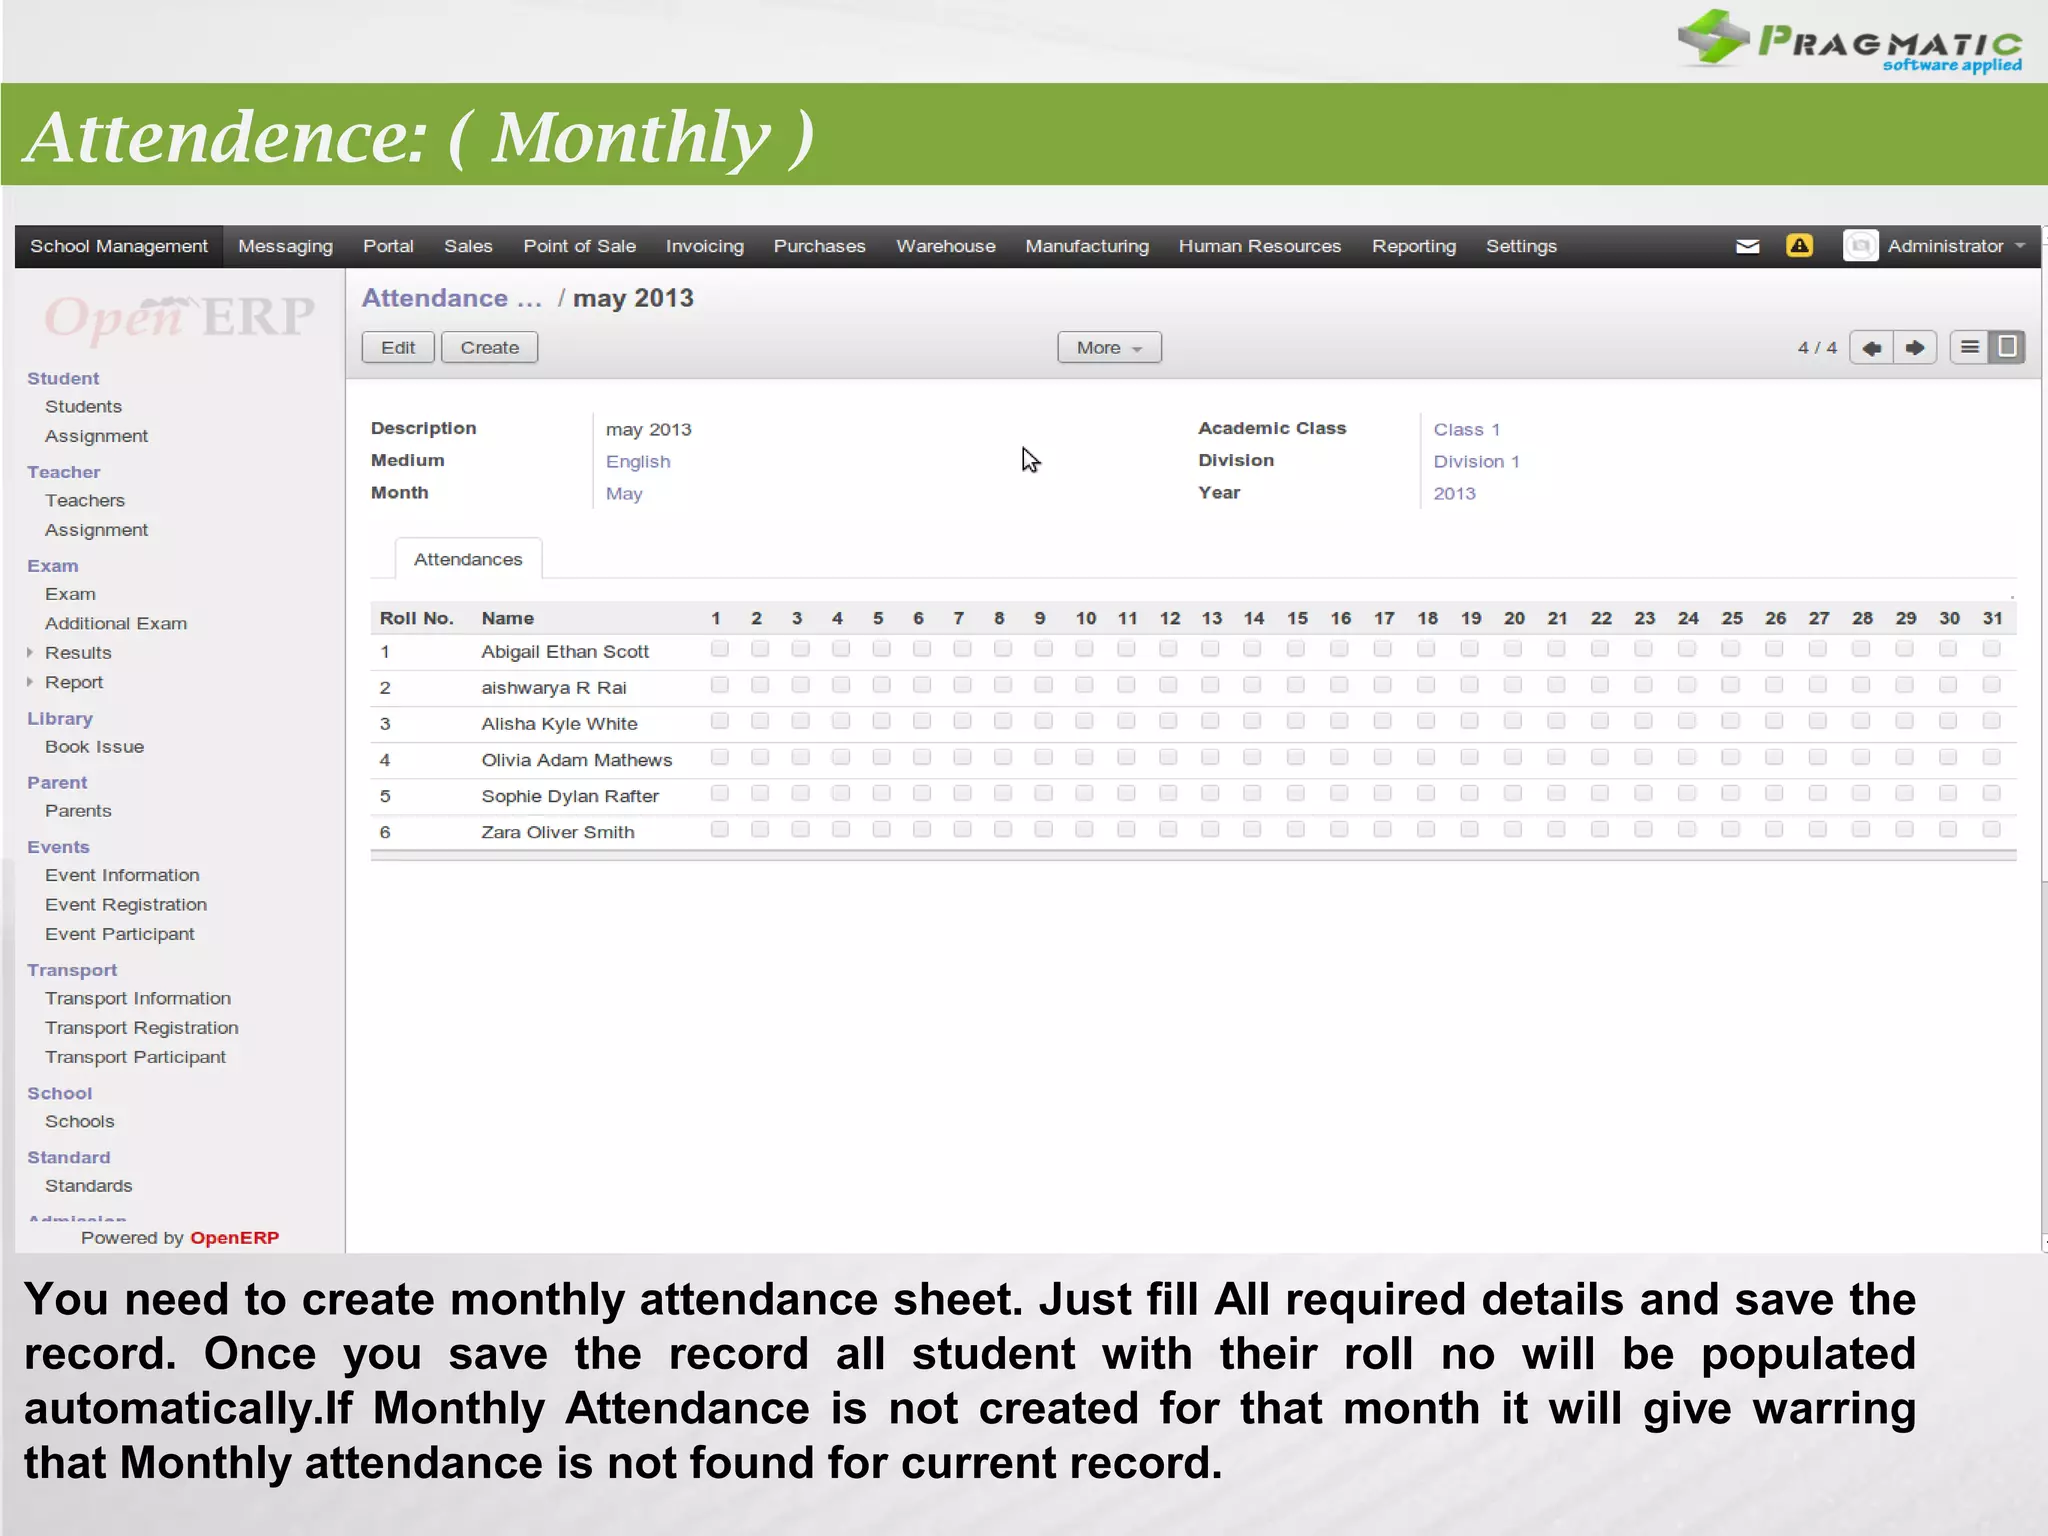Check day 20 for Sophie Dylan Rafter
Viewport: 2048px width, 1536px height.
pos(1513,793)
